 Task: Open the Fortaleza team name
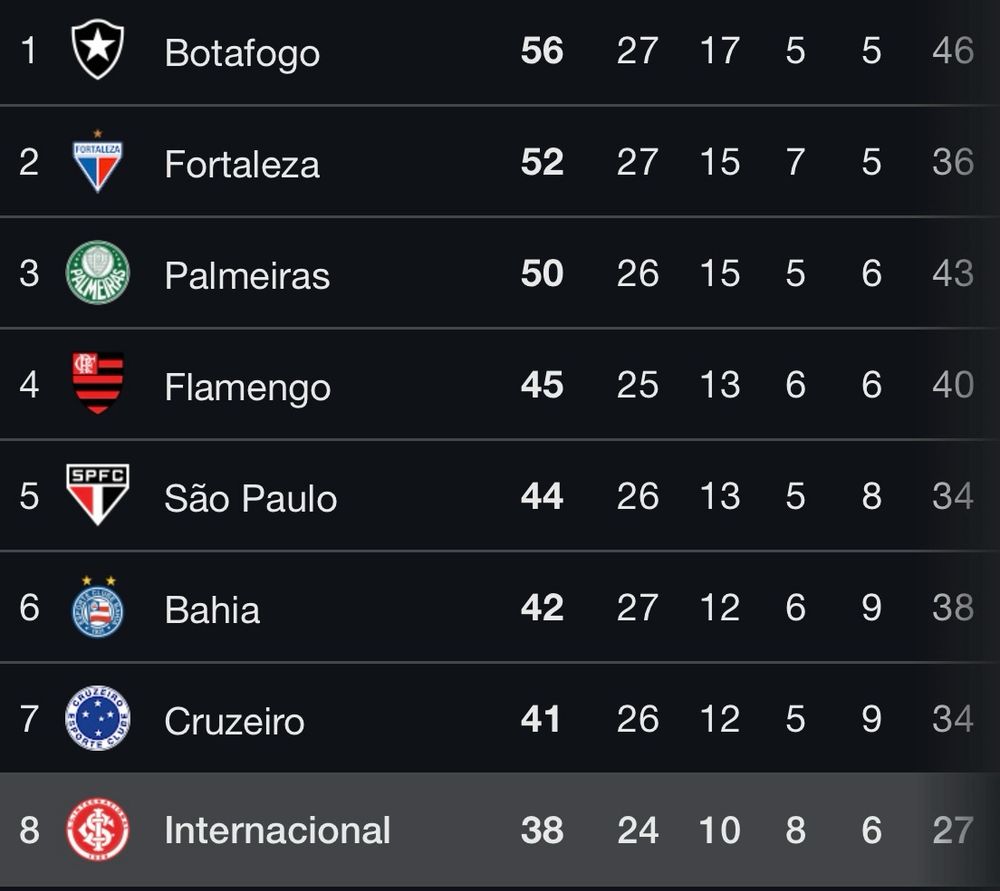(242, 165)
